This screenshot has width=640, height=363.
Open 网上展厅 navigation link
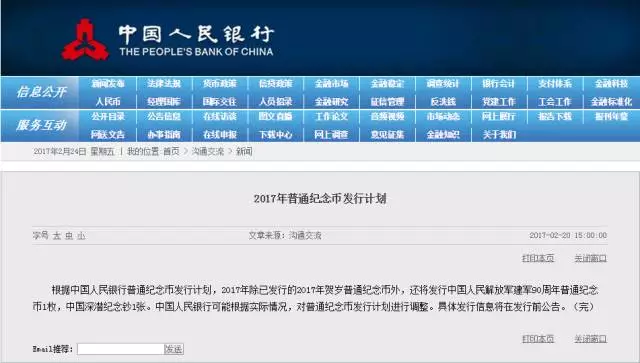click(499, 117)
